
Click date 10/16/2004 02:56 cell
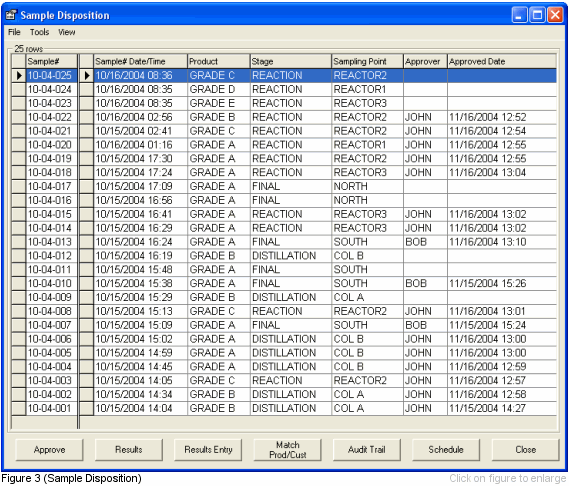pyautogui.click(x=140, y=117)
